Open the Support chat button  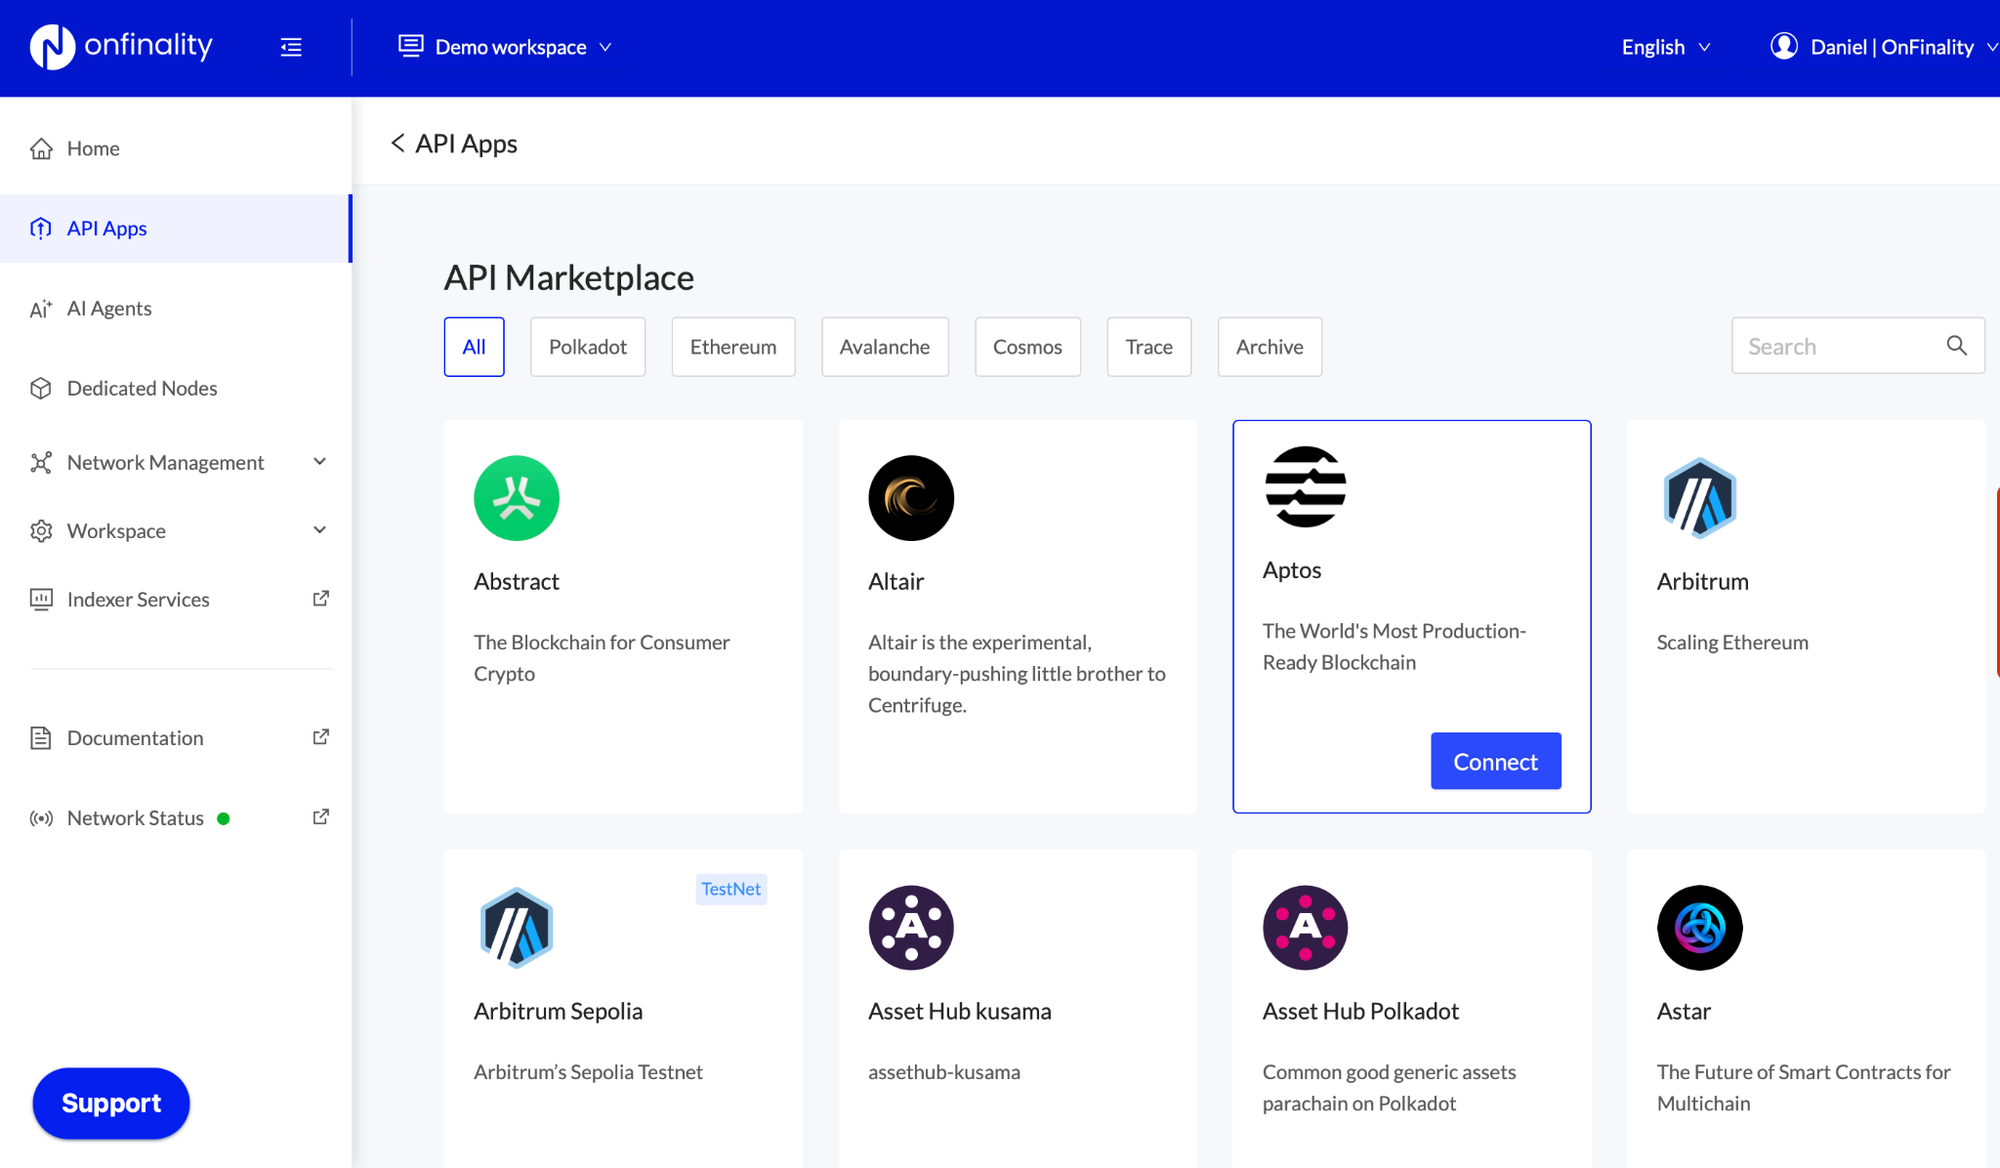point(110,1103)
